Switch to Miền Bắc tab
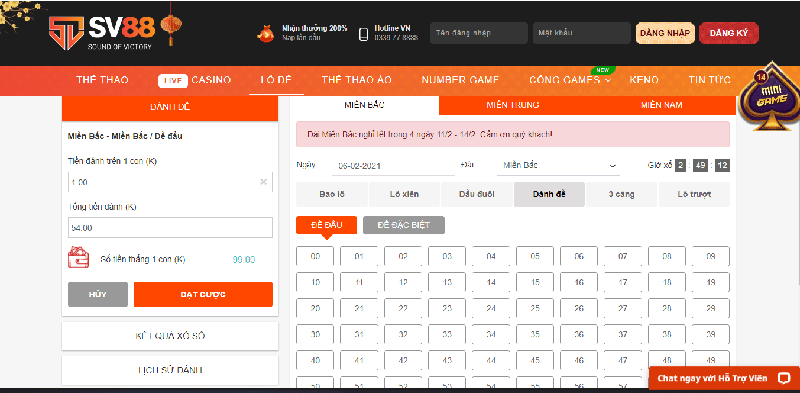The height and width of the screenshot is (393, 800). [364, 105]
